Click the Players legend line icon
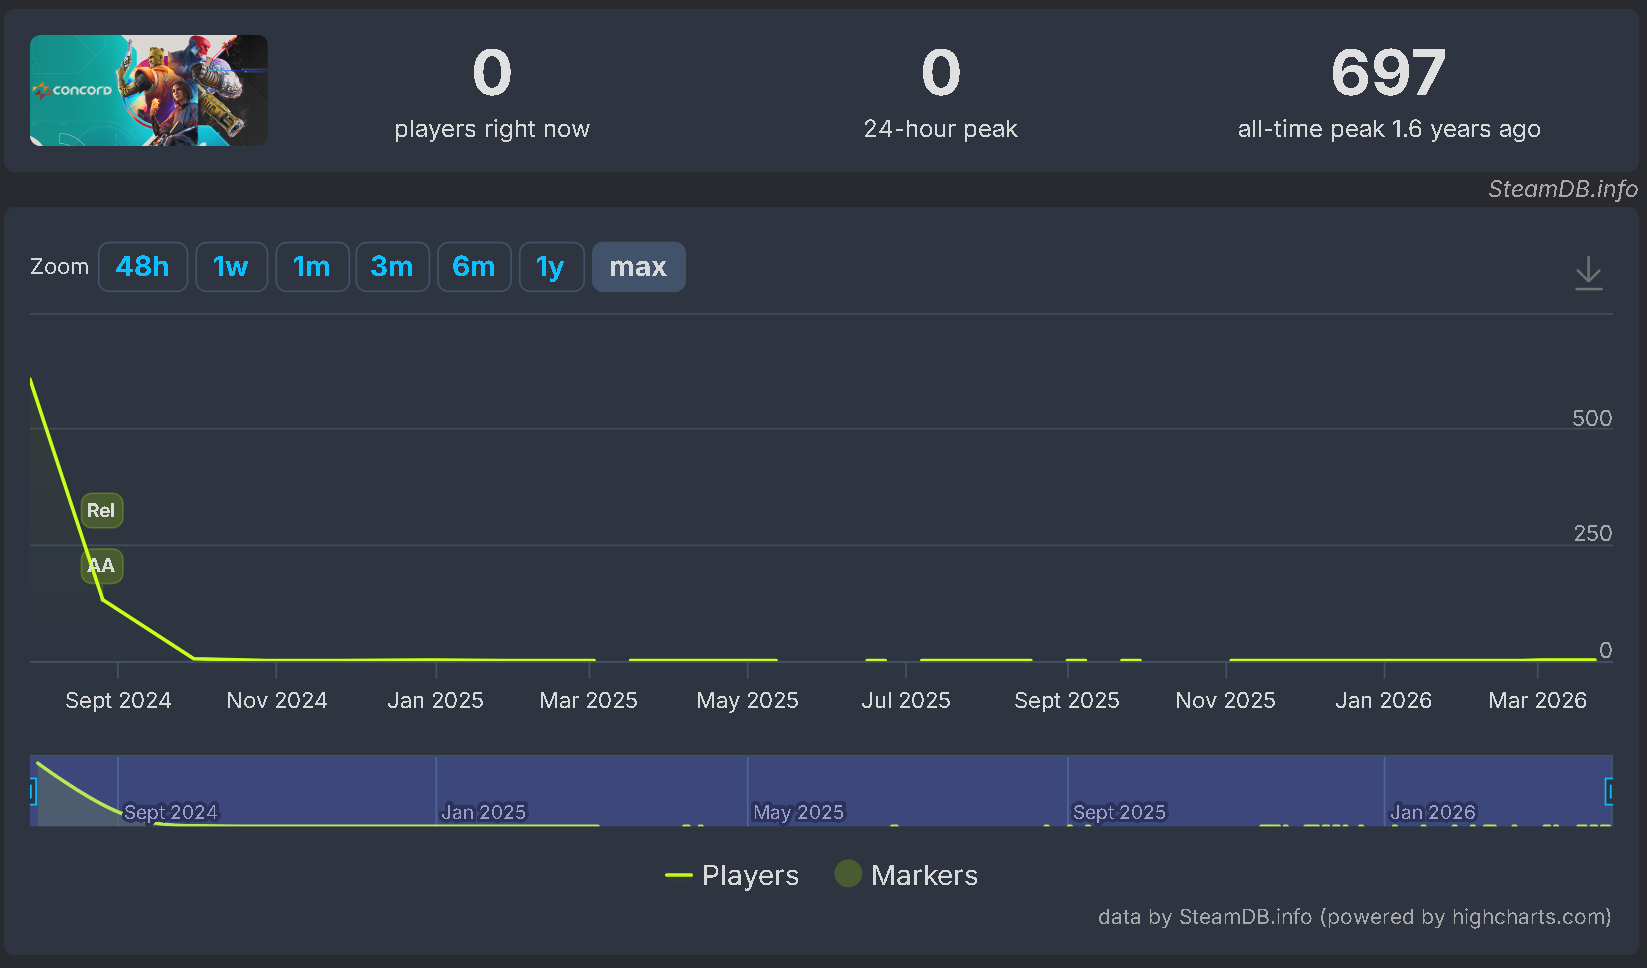Image resolution: width=1647 pixels, height=968 pixels. [679, 875]
